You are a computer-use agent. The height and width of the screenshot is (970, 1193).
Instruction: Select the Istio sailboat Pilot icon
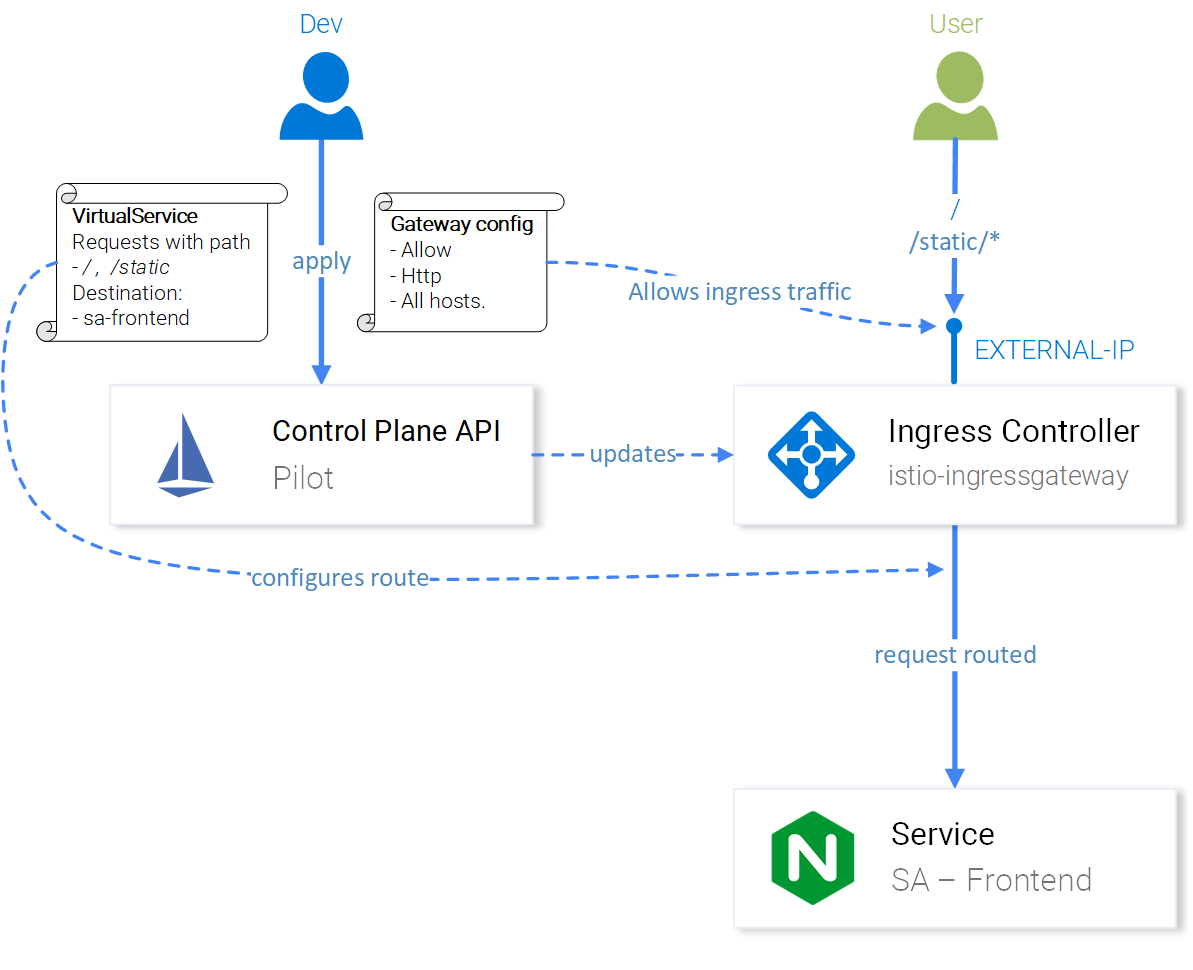185,455
